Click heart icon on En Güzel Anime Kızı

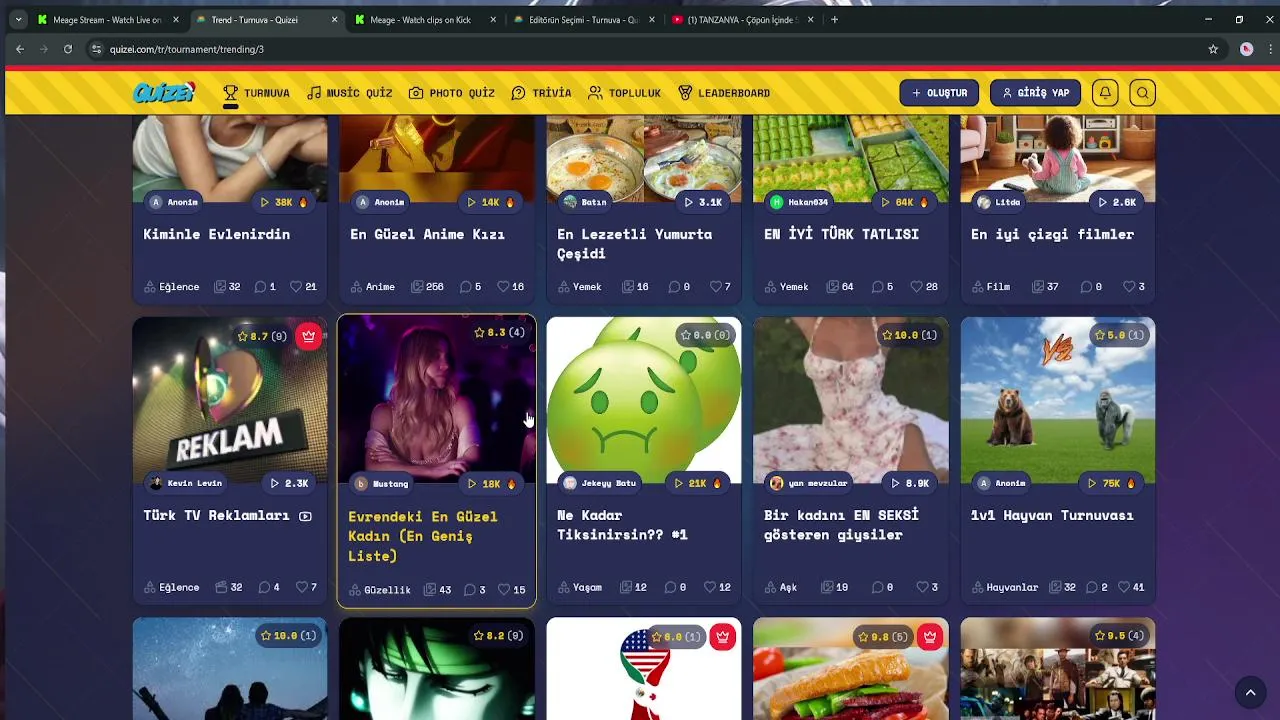click(503, 286)
